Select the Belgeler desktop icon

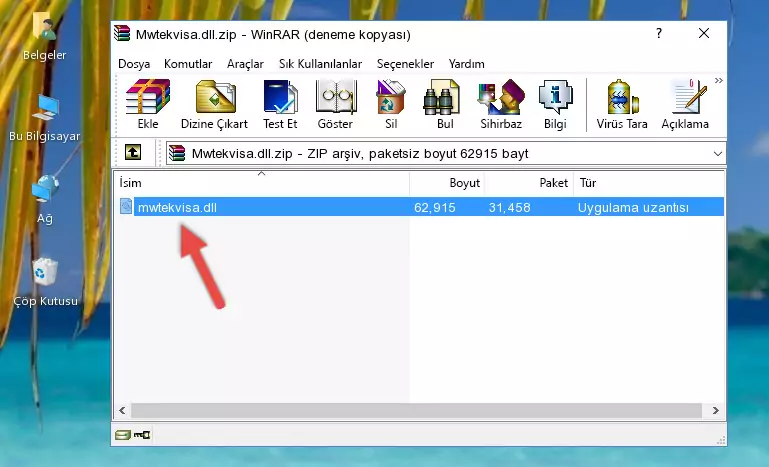pos(45,37)
